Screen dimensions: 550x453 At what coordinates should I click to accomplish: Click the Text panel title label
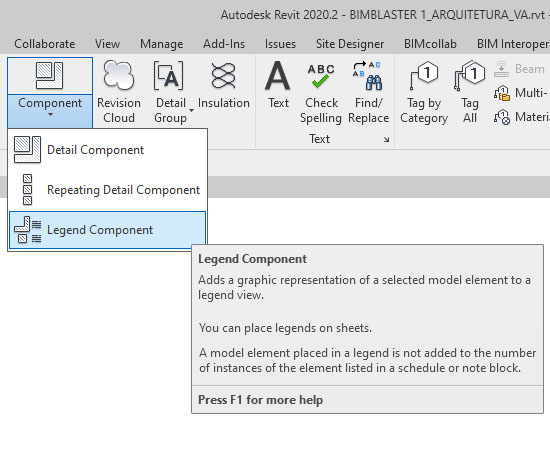319,139
